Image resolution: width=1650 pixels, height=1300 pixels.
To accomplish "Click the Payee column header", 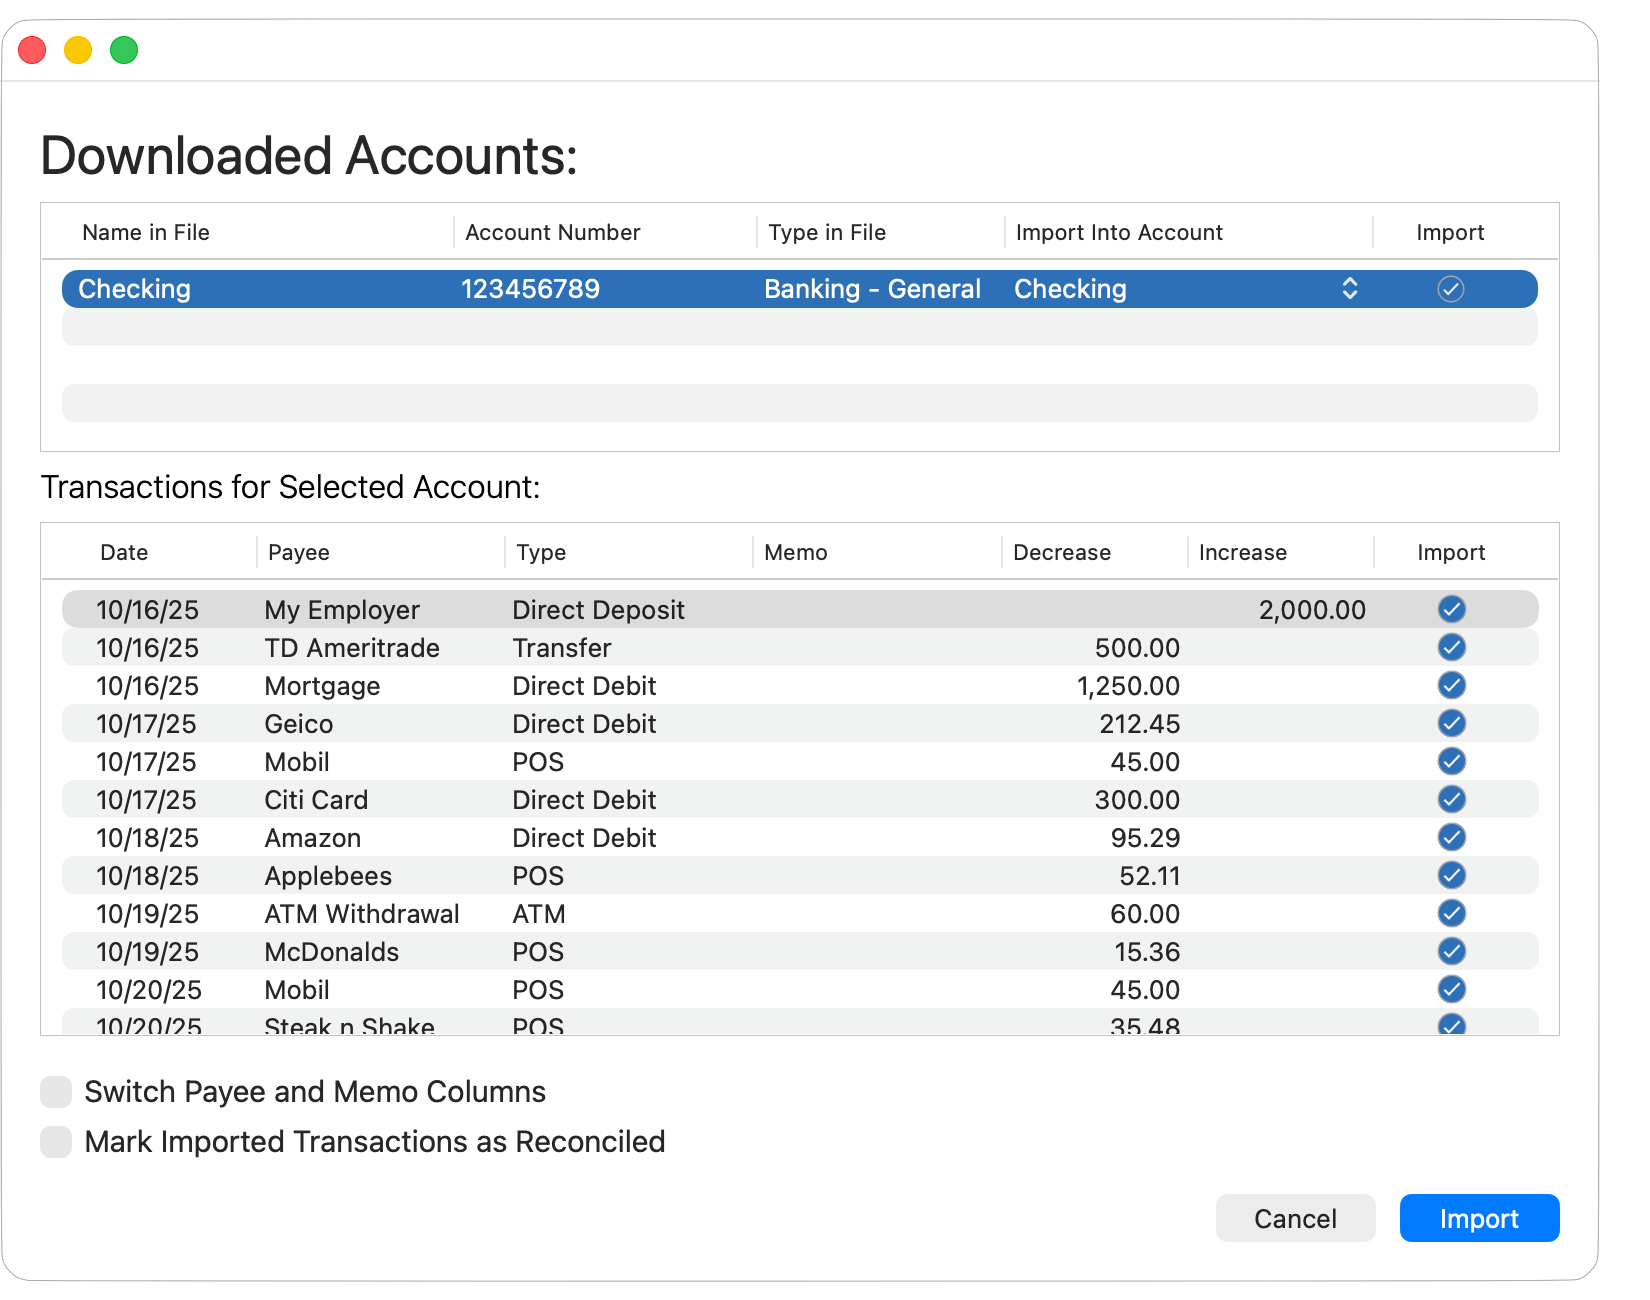I will [x=298, y=551].
